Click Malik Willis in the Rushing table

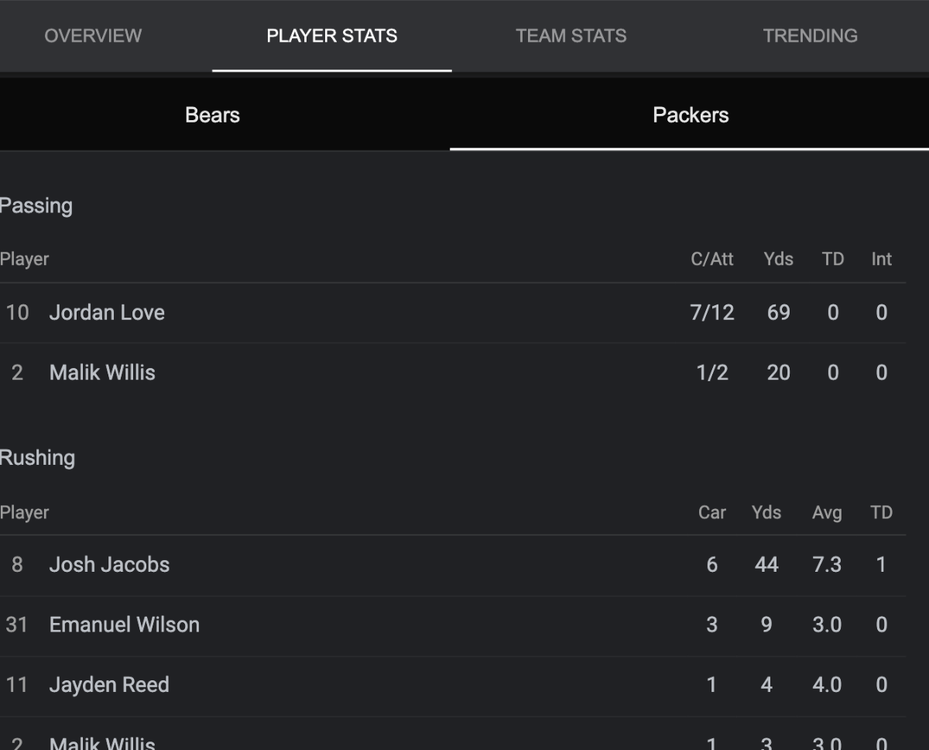pyautogui.click(x=102, y=742)
